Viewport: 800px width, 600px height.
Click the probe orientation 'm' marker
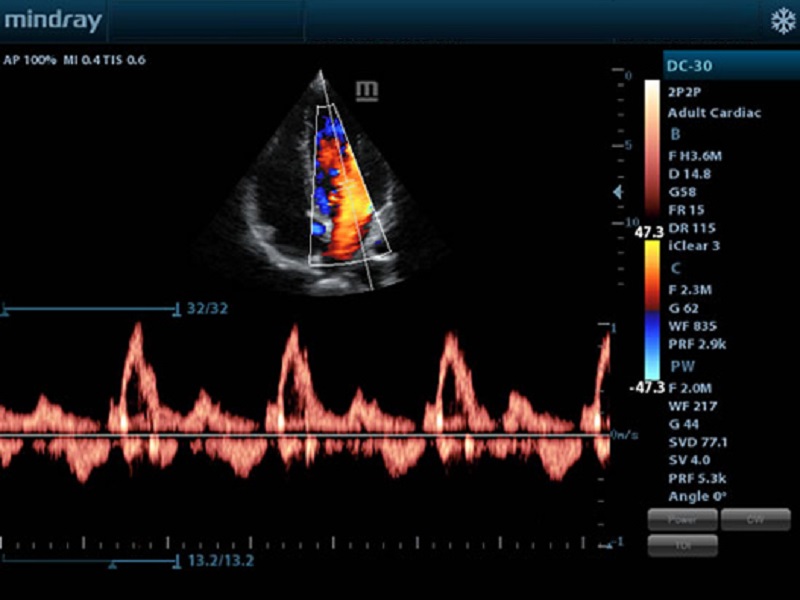click(367, 91)
